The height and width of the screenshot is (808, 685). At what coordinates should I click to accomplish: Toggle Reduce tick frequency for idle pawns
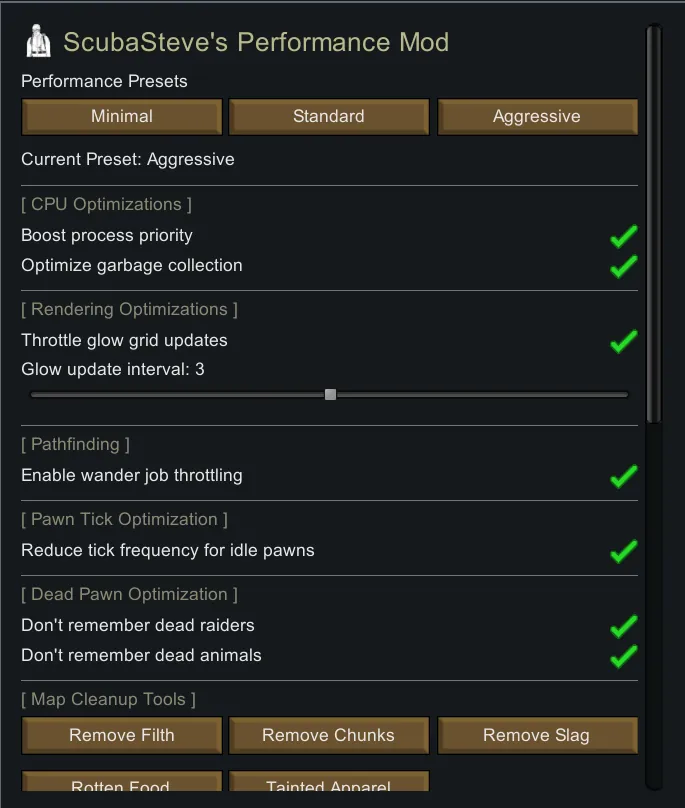click(x=624, y=551)
